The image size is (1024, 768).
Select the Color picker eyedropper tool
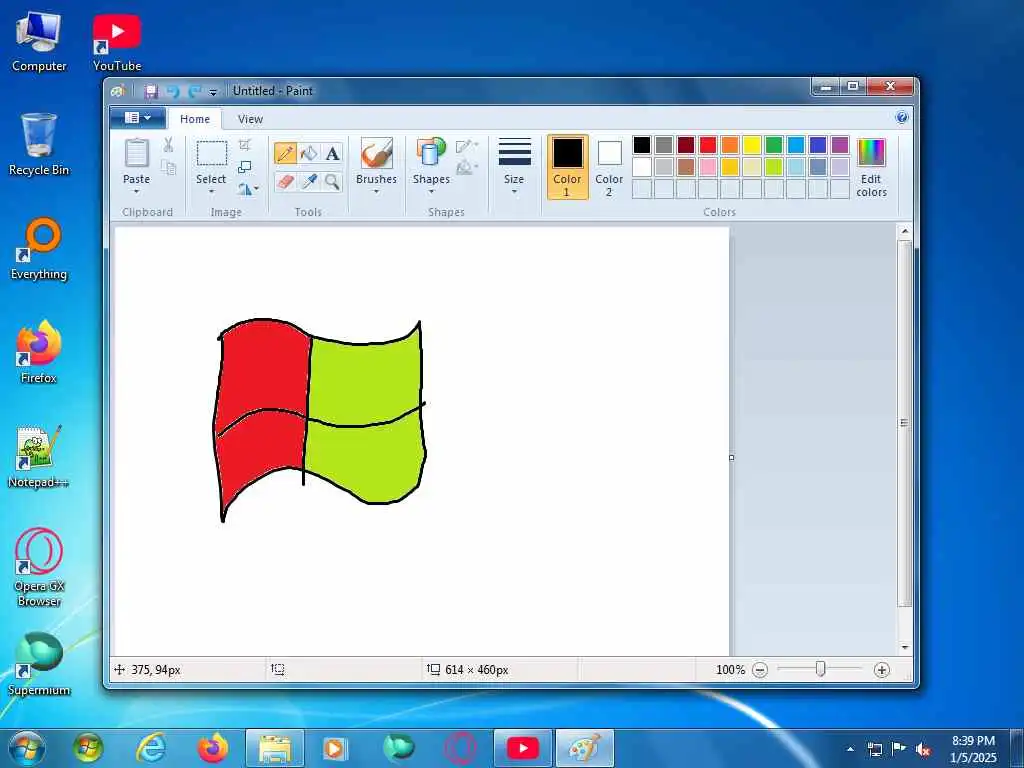coord(309,181)
